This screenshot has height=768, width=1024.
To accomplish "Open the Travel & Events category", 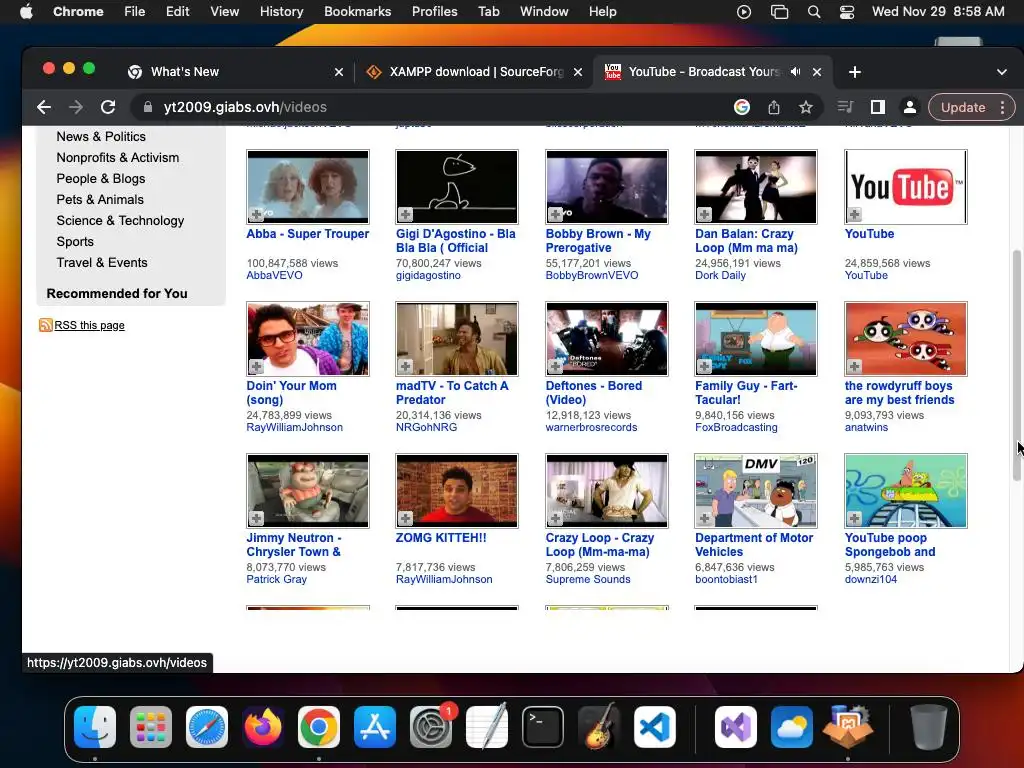I will pyautogui.click(x=102, y=263).
